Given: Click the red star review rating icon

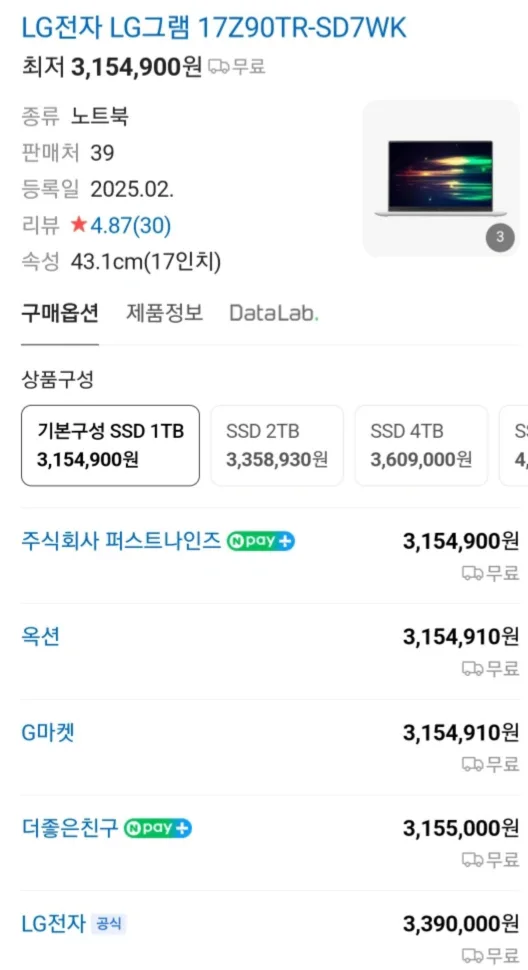Looking at the screenshot, I should [x=79, y=225].
